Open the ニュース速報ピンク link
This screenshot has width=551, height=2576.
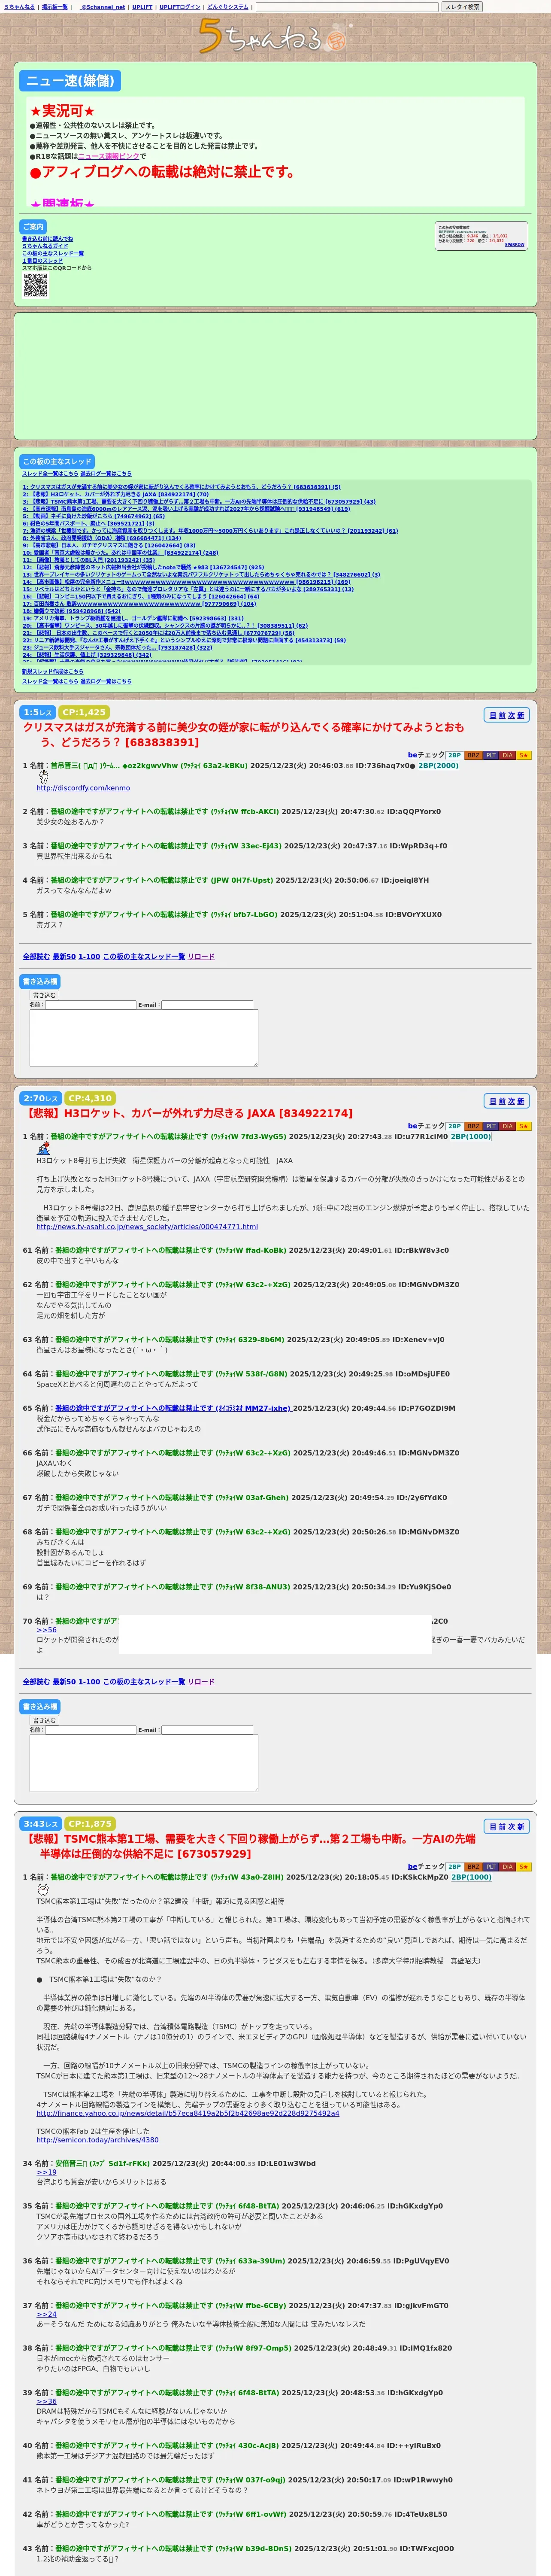108,156
